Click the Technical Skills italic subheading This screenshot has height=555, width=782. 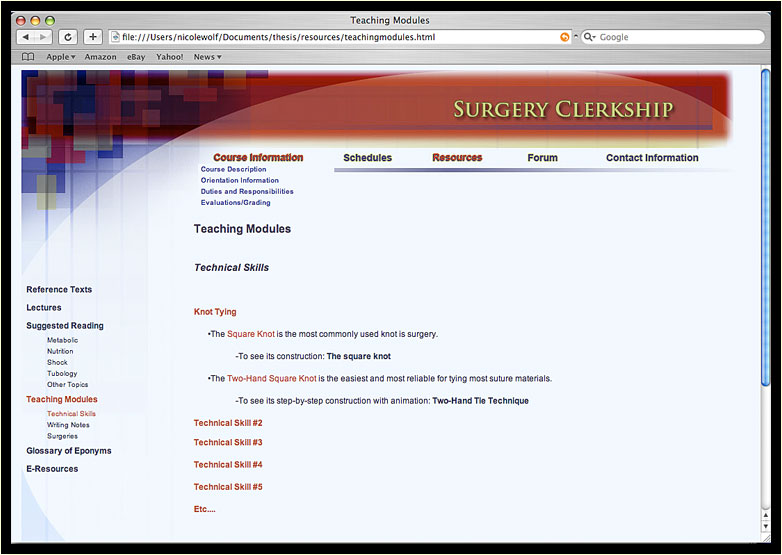pyautogui.click(x=231, y=268)
